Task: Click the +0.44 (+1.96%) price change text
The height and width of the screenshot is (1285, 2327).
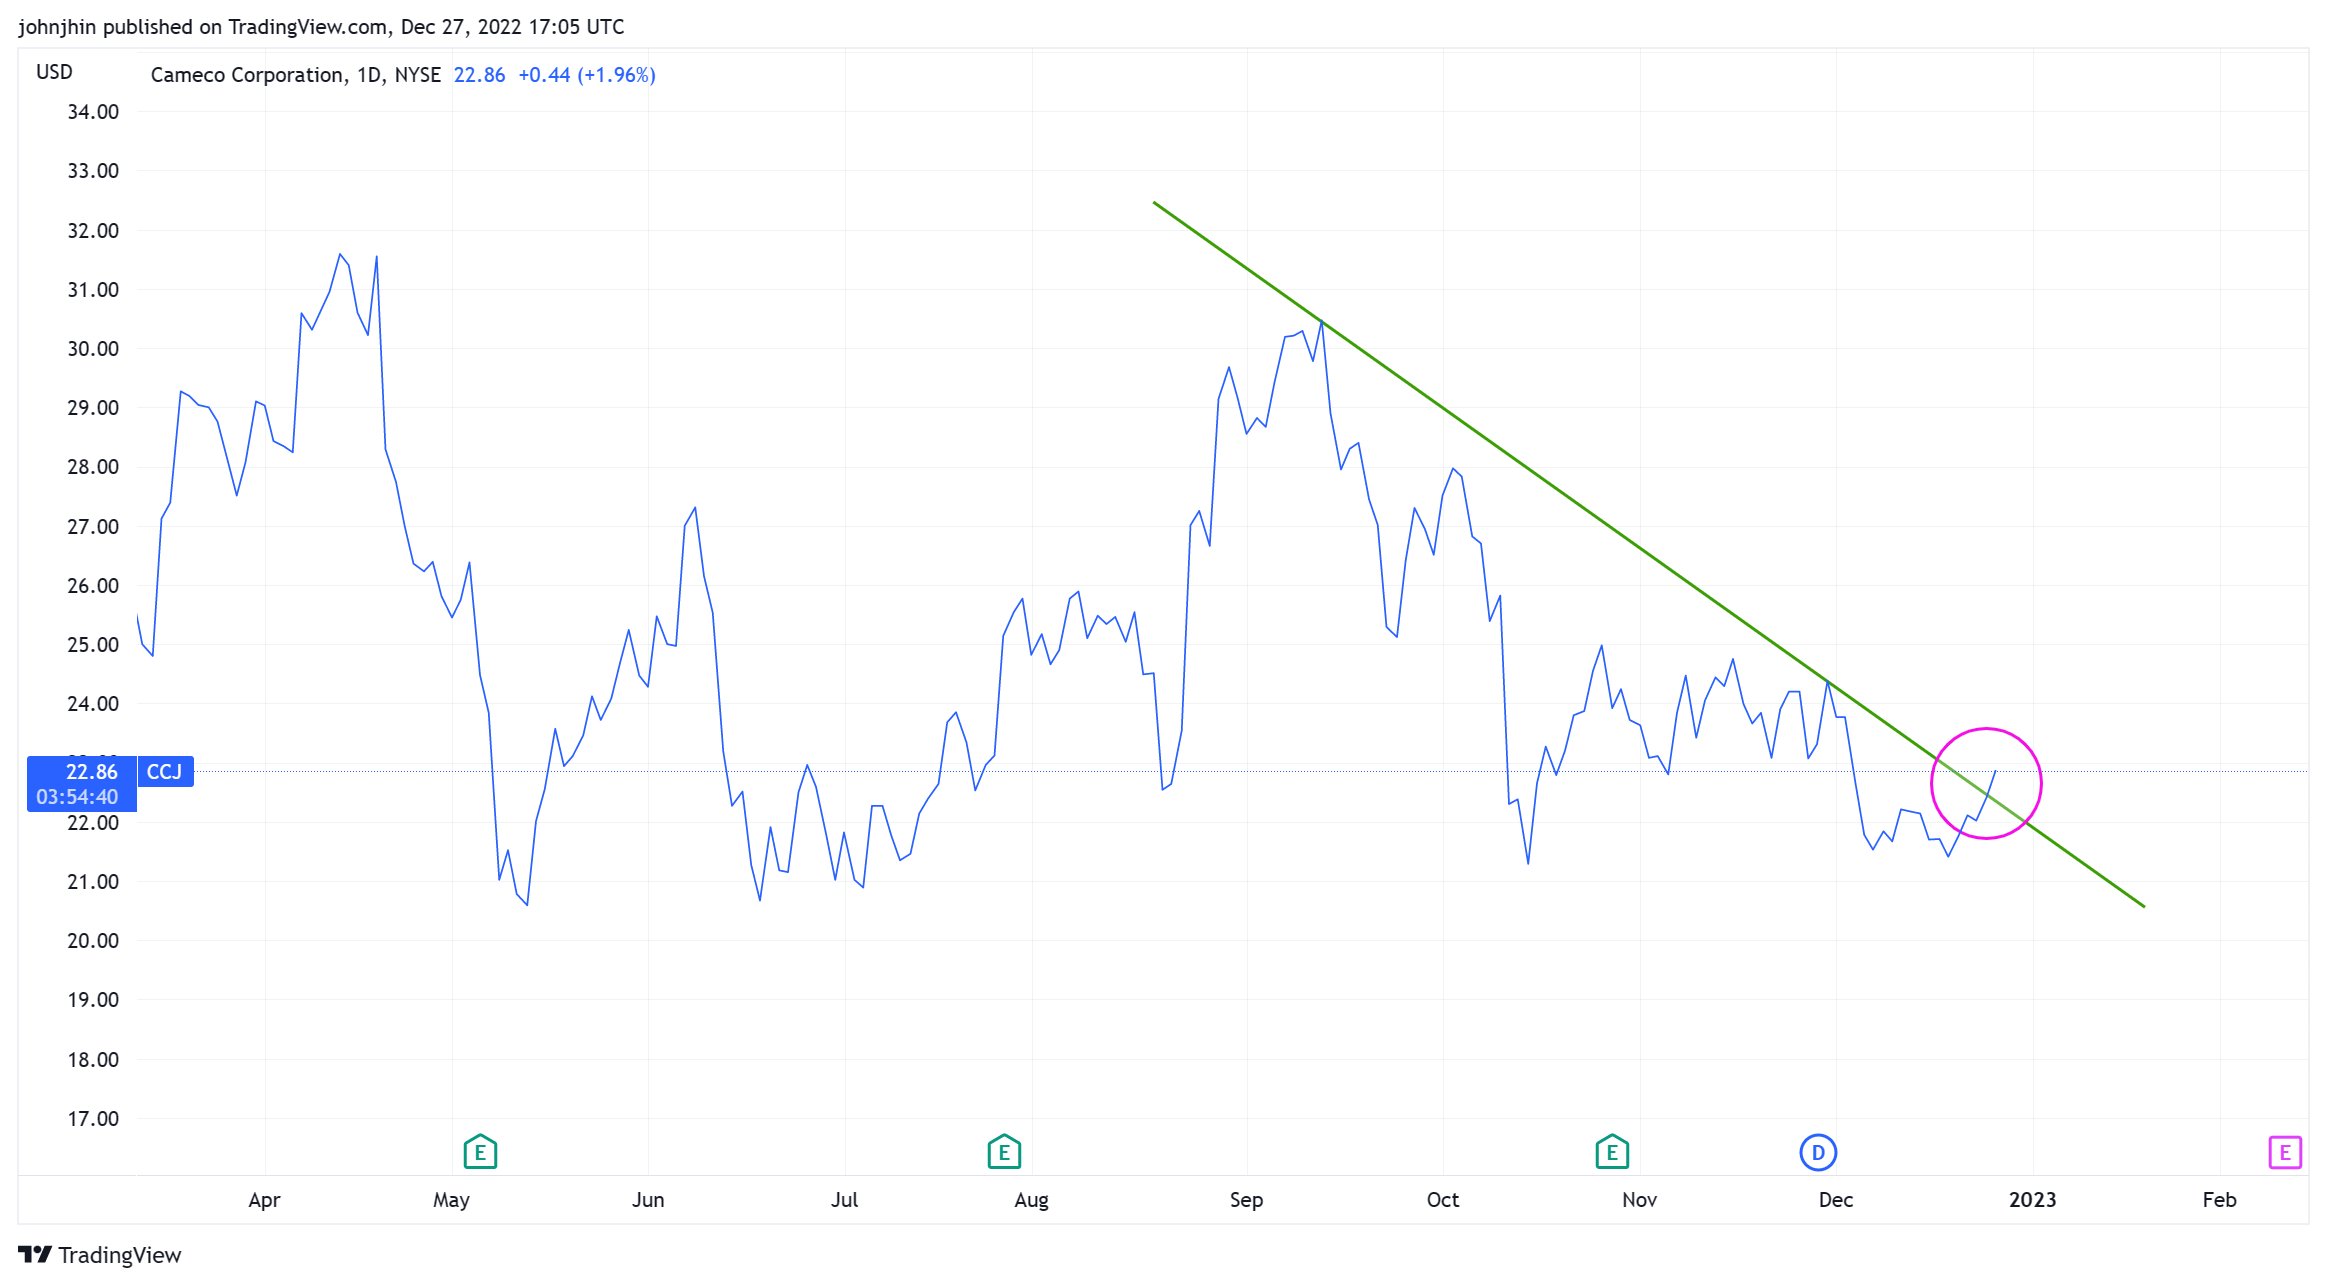Action: pyautogui.click(x=586, y=75)
